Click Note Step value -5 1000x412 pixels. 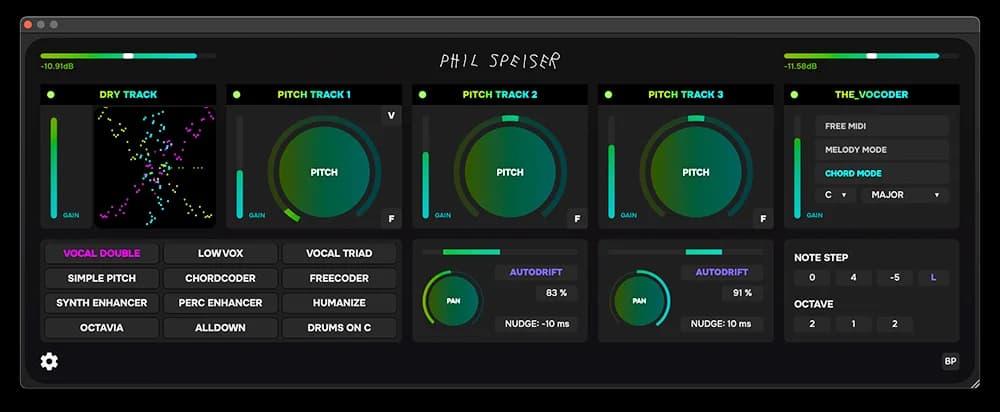pyautogui.click(x=895, y=278)
